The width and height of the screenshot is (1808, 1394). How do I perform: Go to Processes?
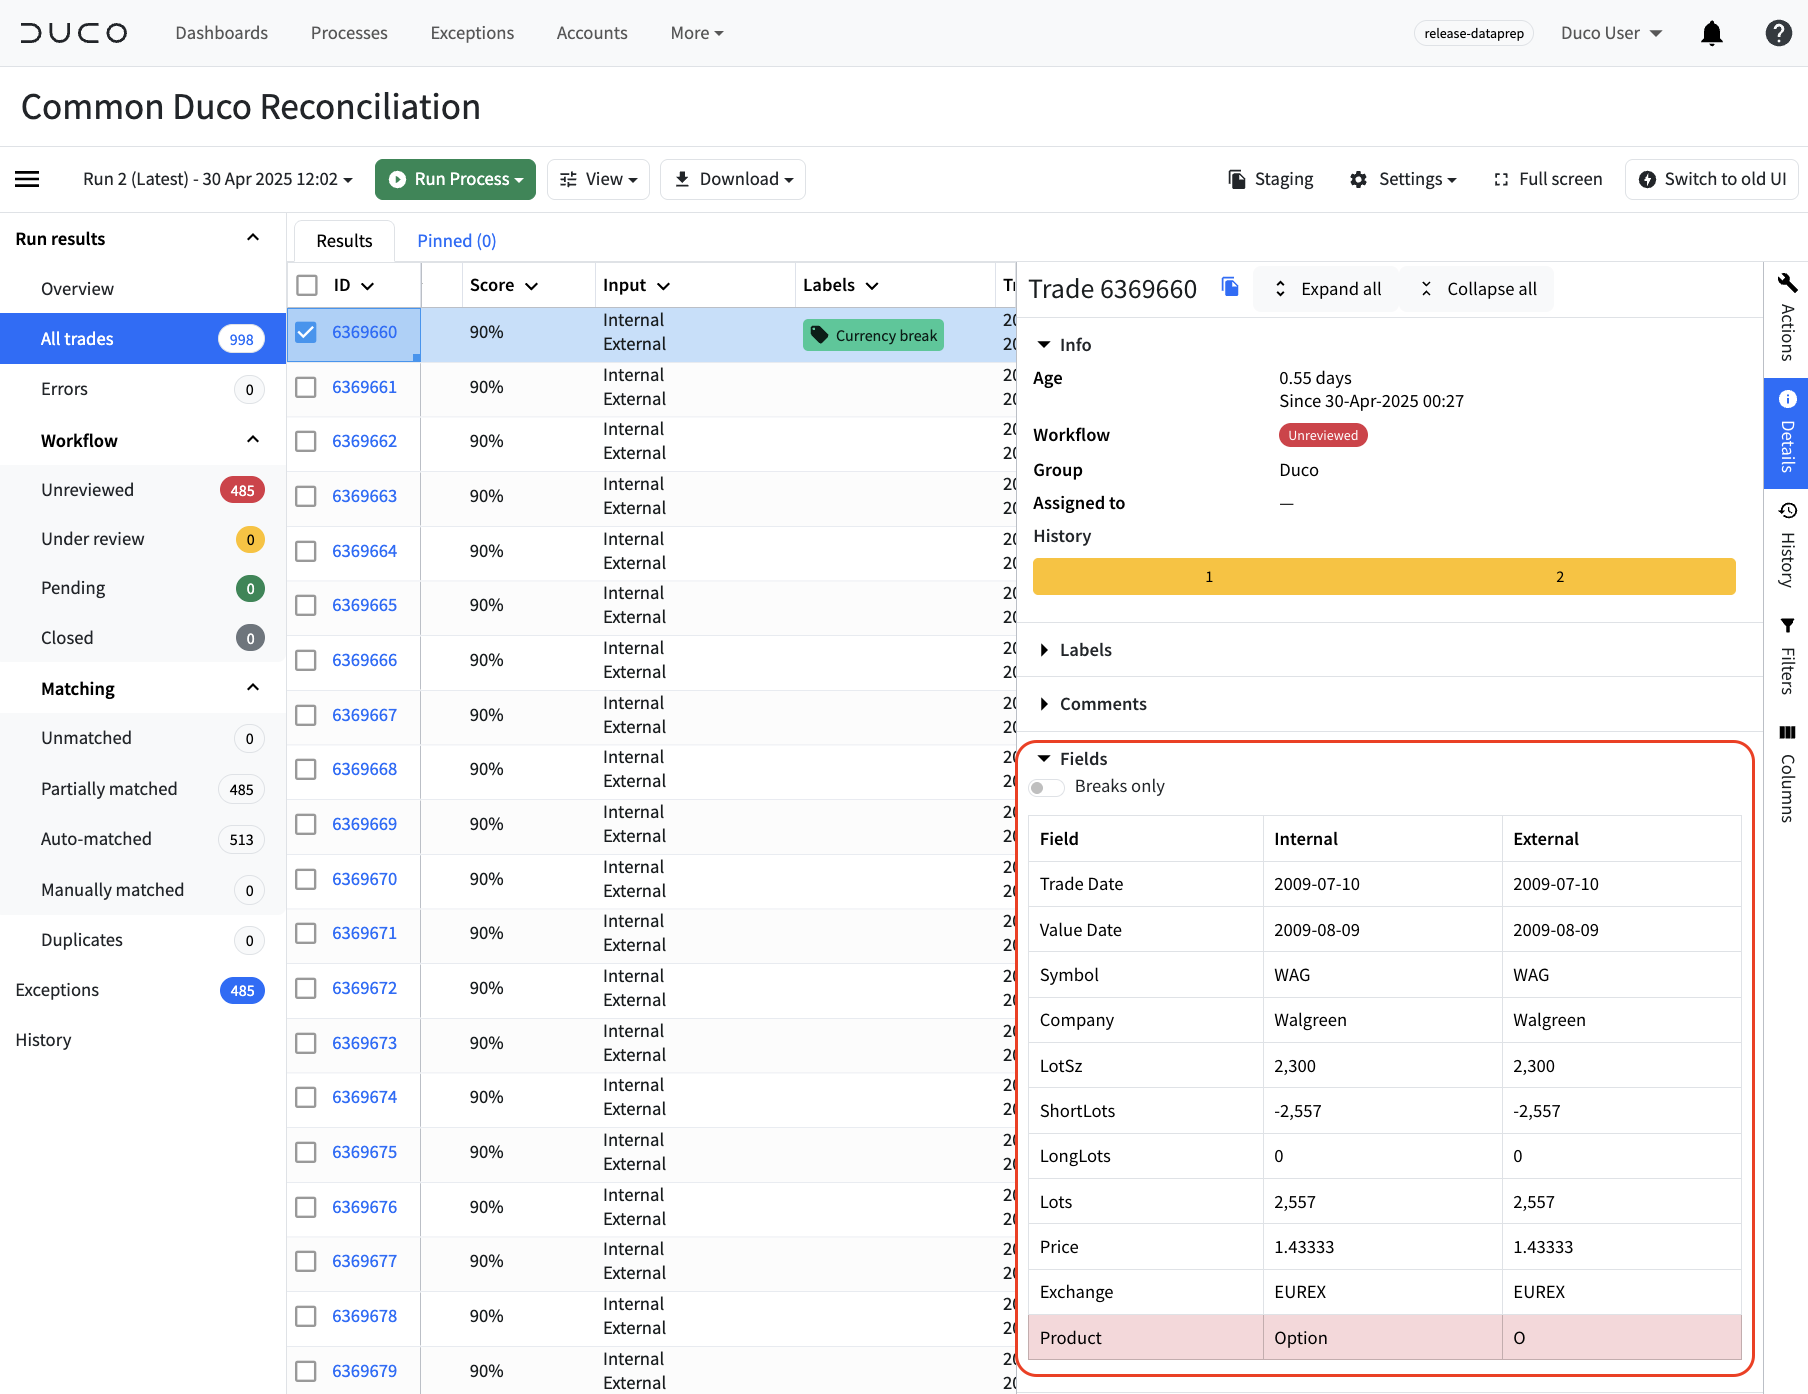pyautogui.click(x=349, y=33)
